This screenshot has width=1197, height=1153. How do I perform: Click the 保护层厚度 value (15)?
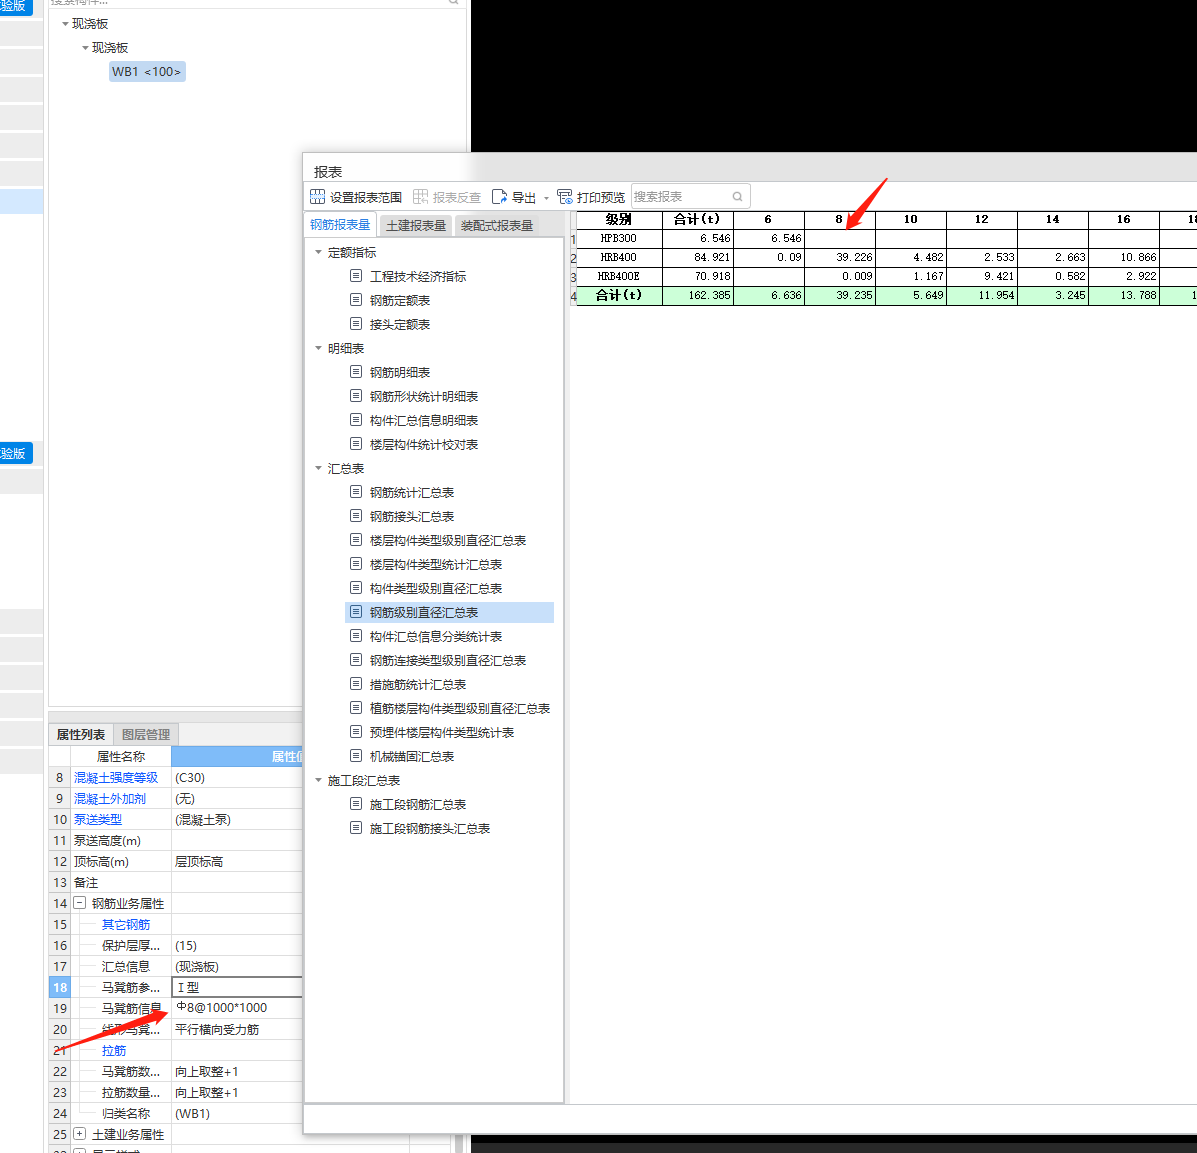(x=237, y=945)
